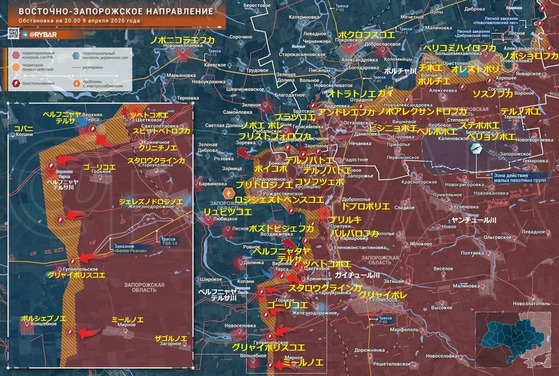Image resolution: width=559 pixels, height=376 pixels.
Task: Click the テルノボエ label
Action: (521, 111)
